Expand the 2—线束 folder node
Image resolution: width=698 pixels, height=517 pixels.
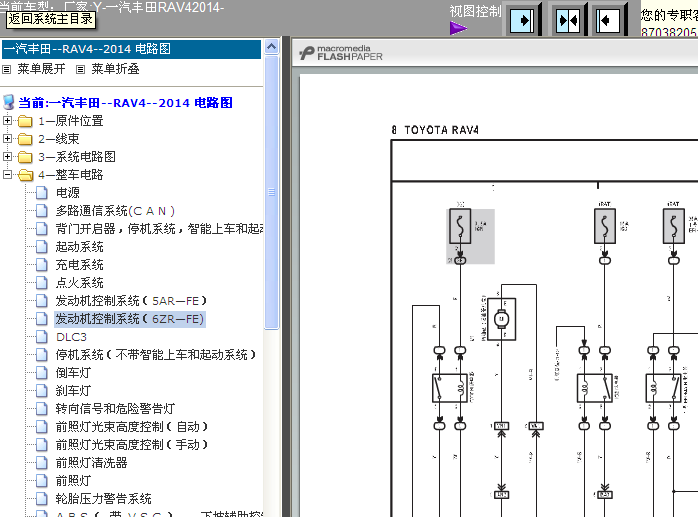[x=7, y=138]
